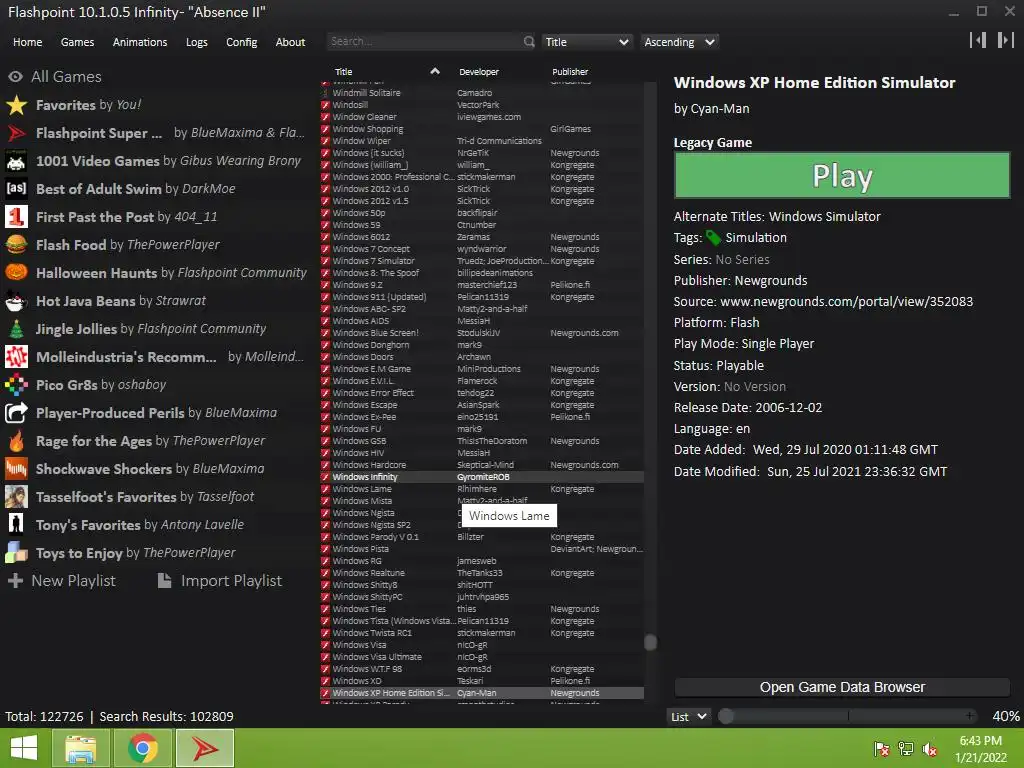Open First Past the Post playlist icon

point(16,217)
